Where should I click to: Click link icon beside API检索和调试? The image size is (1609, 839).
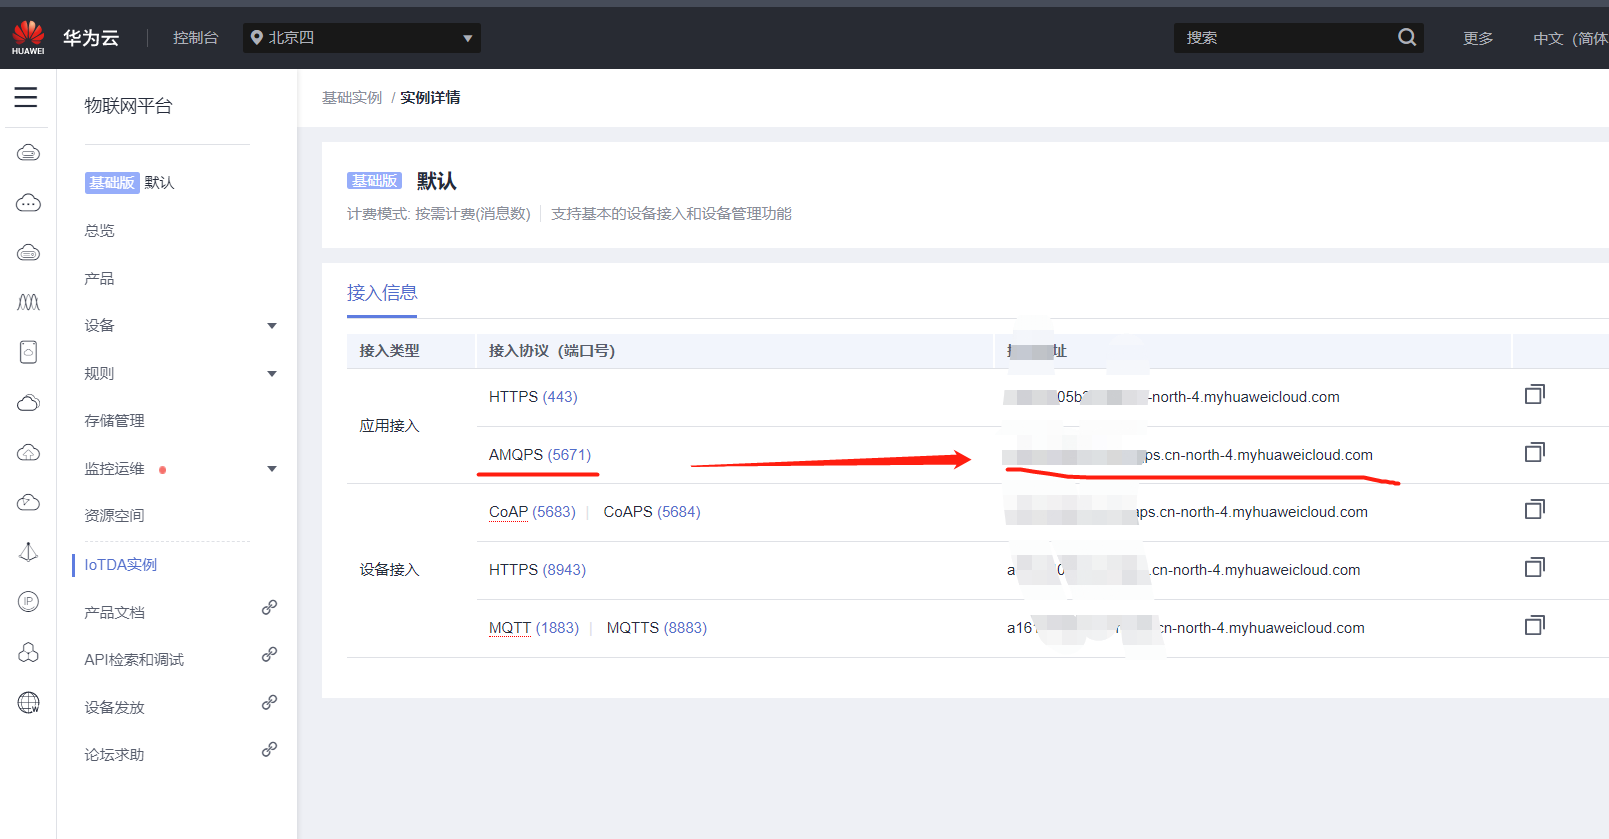pyautogui.click(x=269, y=654)
